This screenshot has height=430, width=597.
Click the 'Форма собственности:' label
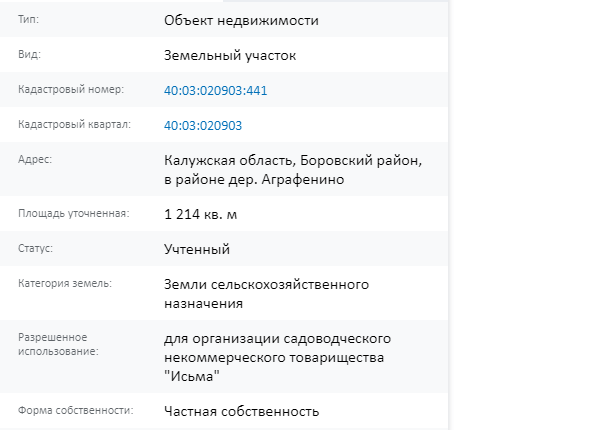(76, 410)
